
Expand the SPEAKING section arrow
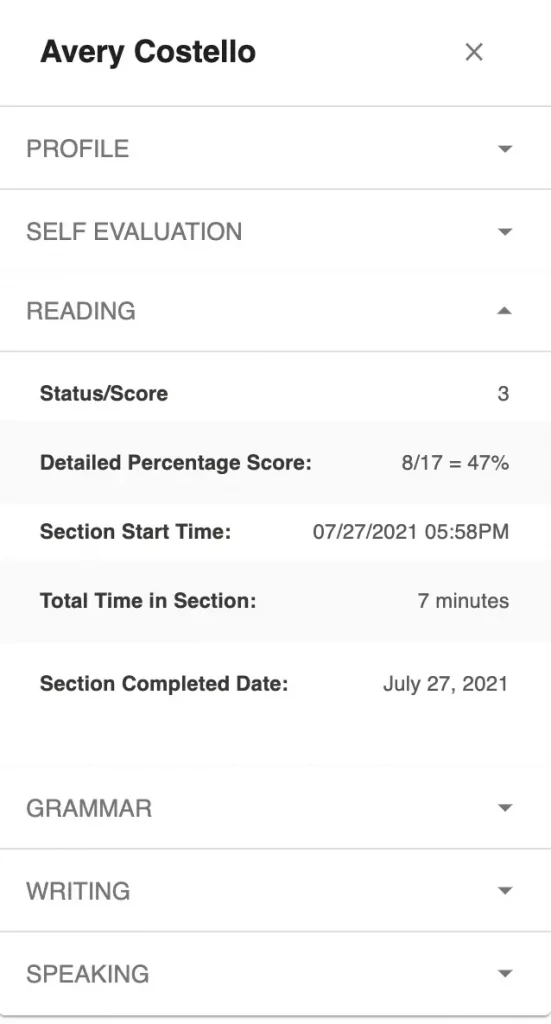pyautogui.click(x=505, y=974)
